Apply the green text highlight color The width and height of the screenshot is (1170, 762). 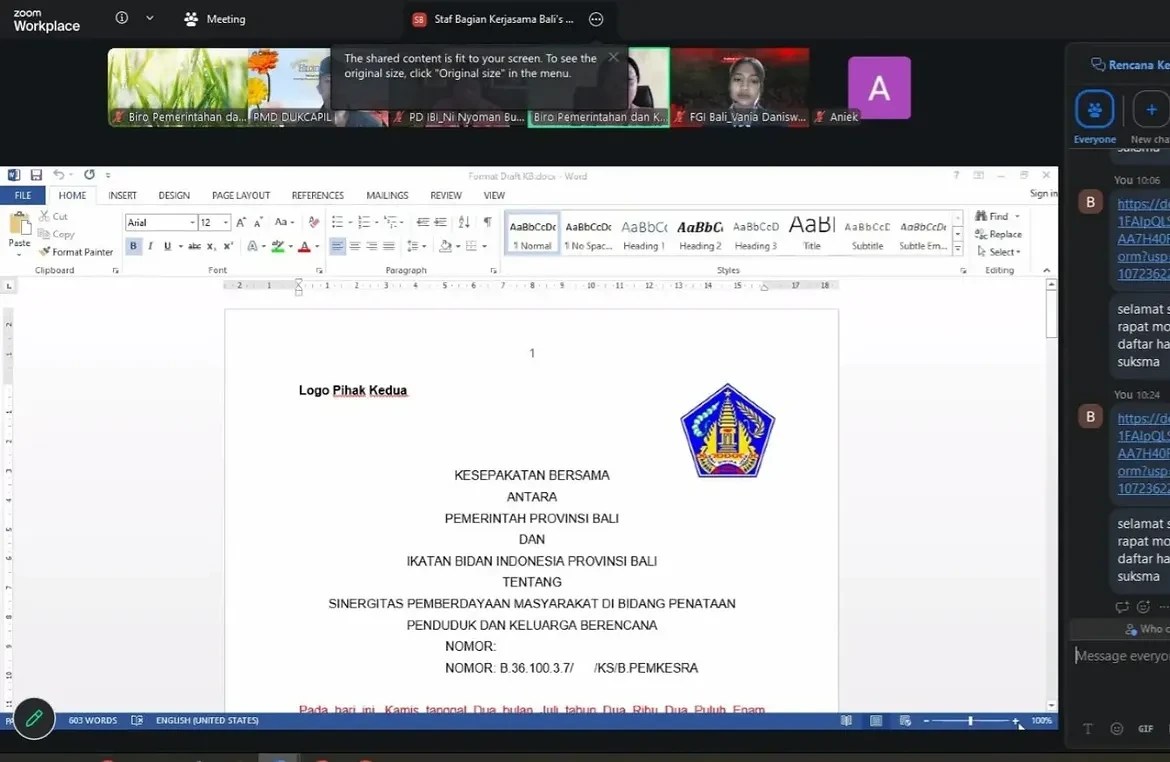tap(278, 246)
